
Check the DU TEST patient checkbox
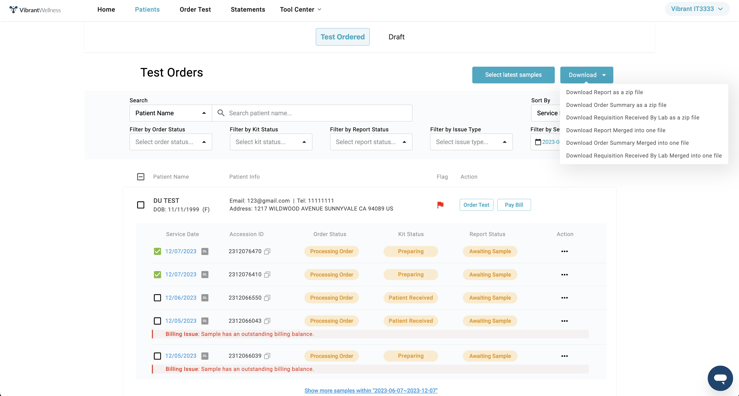tap(140, 205)
